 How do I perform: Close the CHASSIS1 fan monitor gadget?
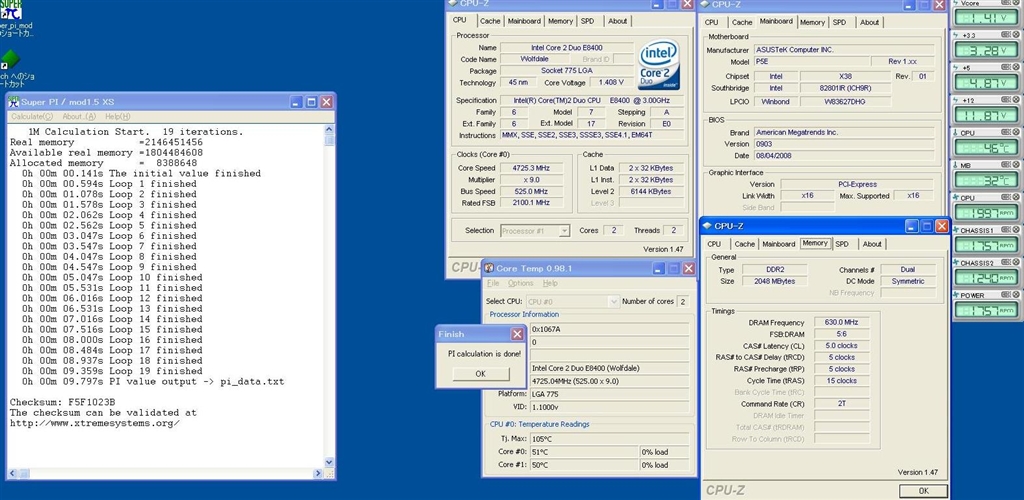coord(1015,230)
